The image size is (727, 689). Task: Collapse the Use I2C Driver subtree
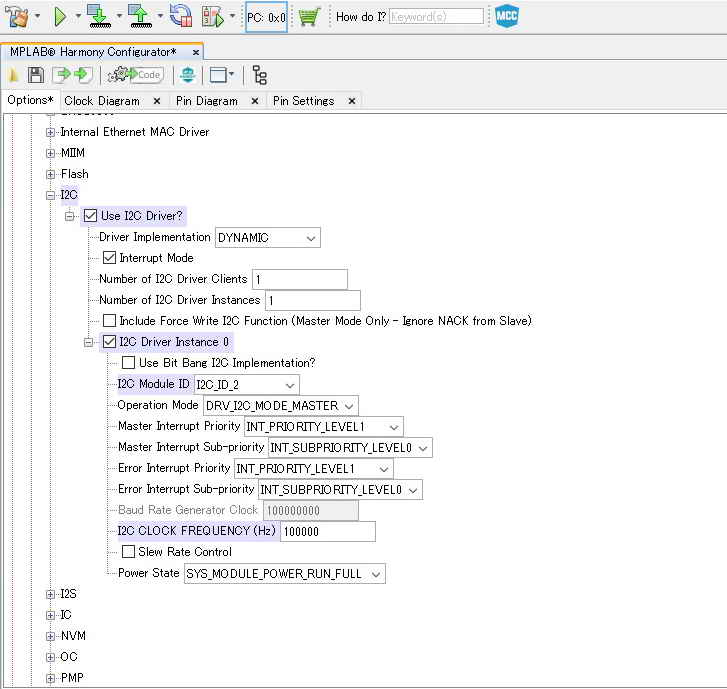pyautogui.click(x=70, y=217)
